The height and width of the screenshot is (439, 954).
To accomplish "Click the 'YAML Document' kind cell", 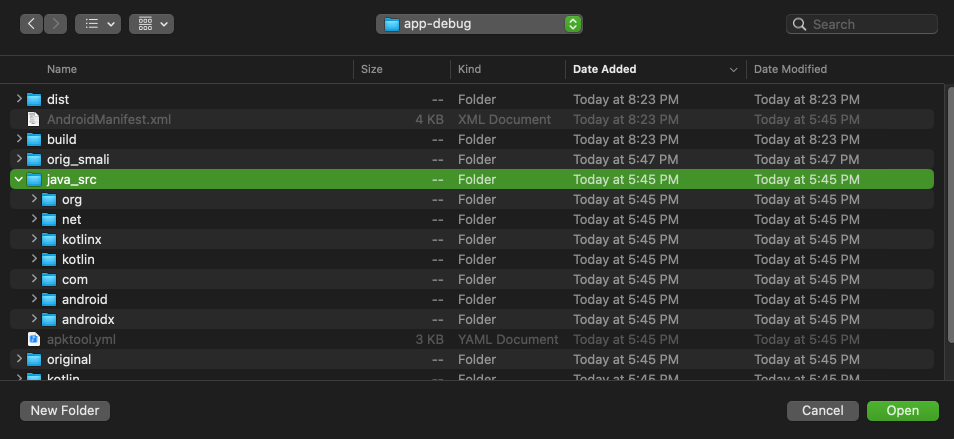I will pyautogui.click(x=508, y=339).
